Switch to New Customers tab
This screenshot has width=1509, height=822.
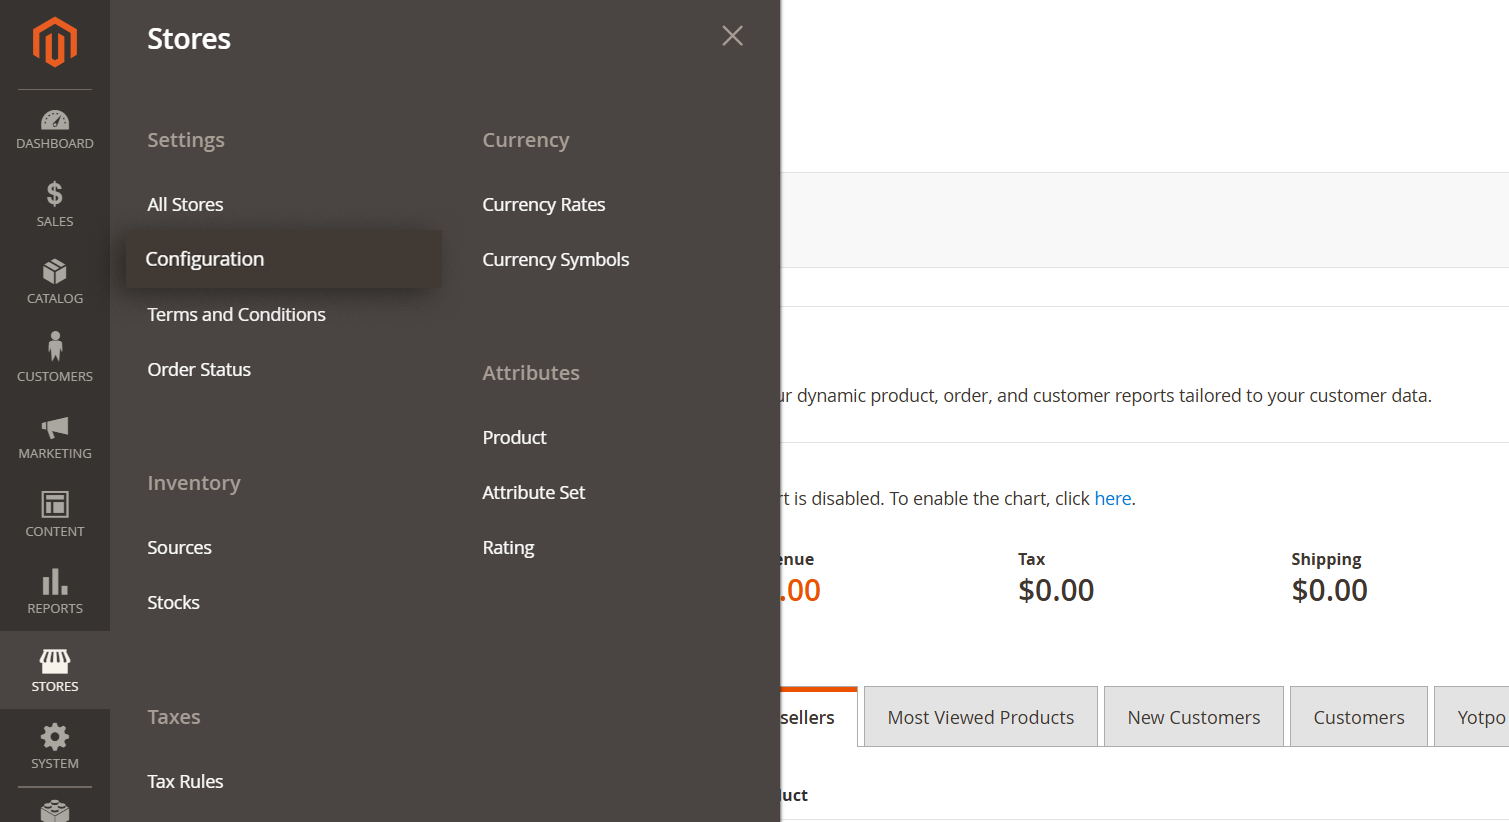coord(1193,717)
